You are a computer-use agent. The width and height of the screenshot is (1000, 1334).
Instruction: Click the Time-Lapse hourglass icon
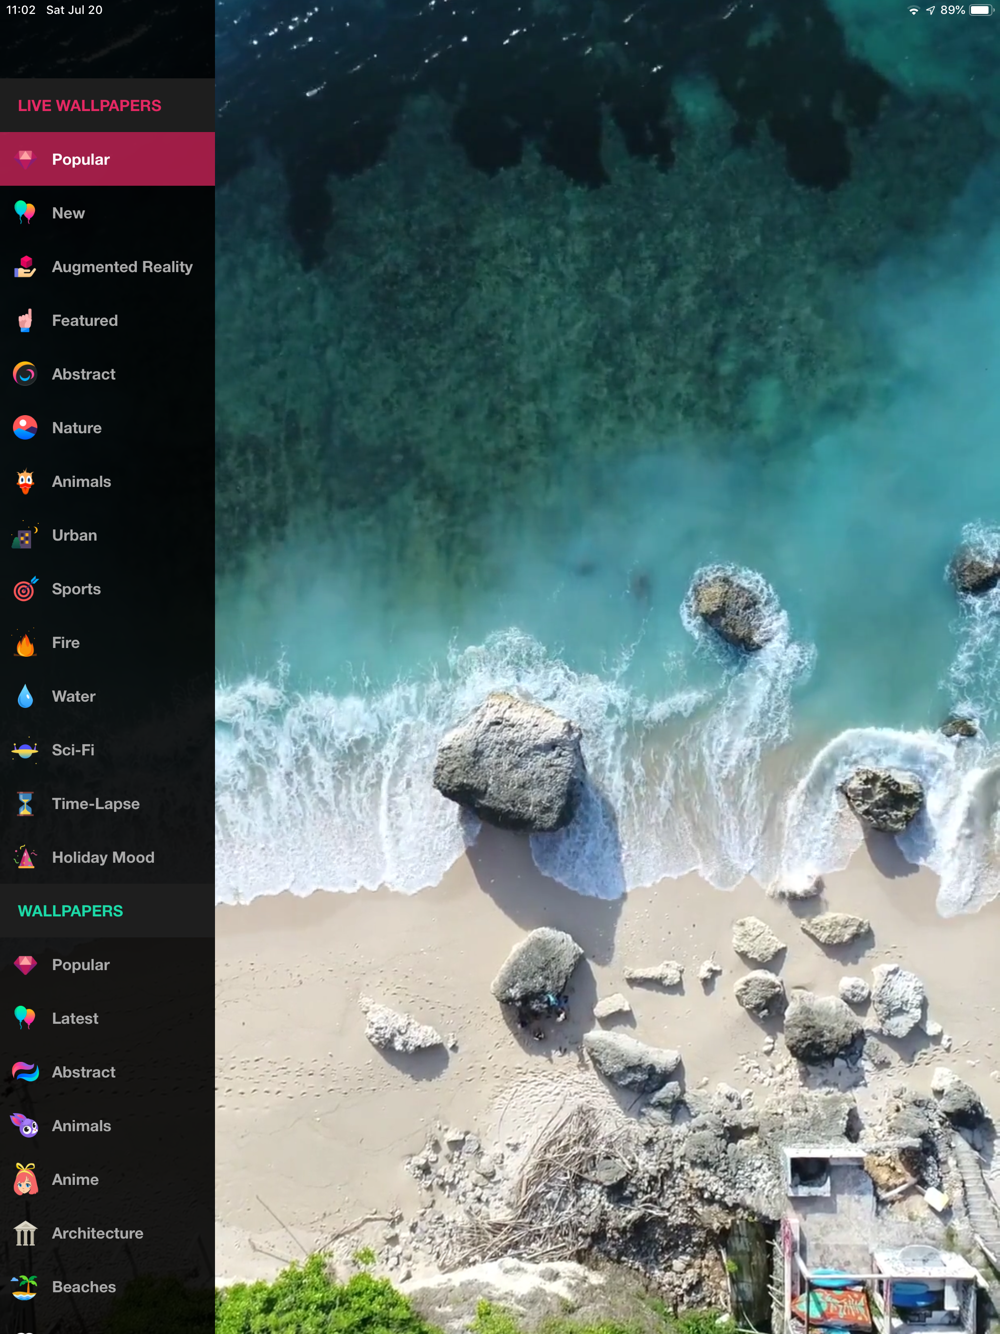pos(25,804)
